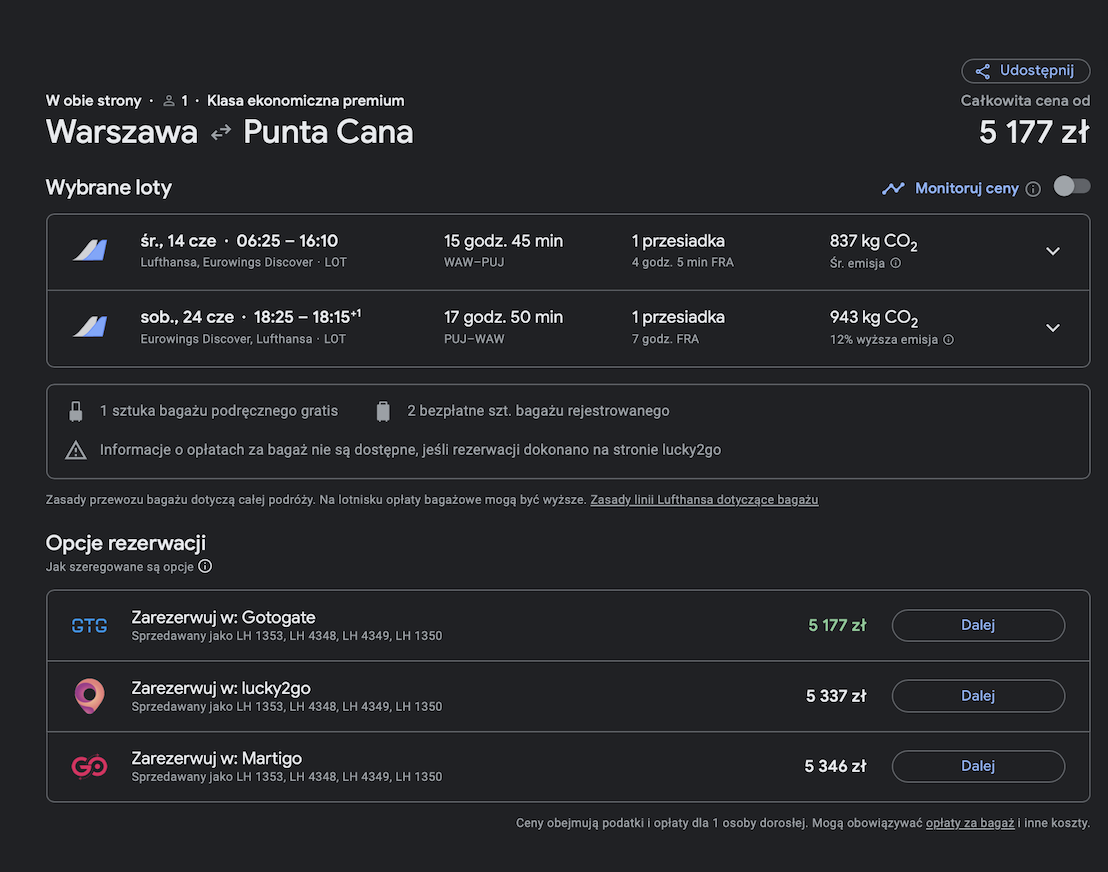Click the 7 godz. FRA layover text
Image resolution: width=1108 pixels, height=872 pixels.
tap(665, 338)
